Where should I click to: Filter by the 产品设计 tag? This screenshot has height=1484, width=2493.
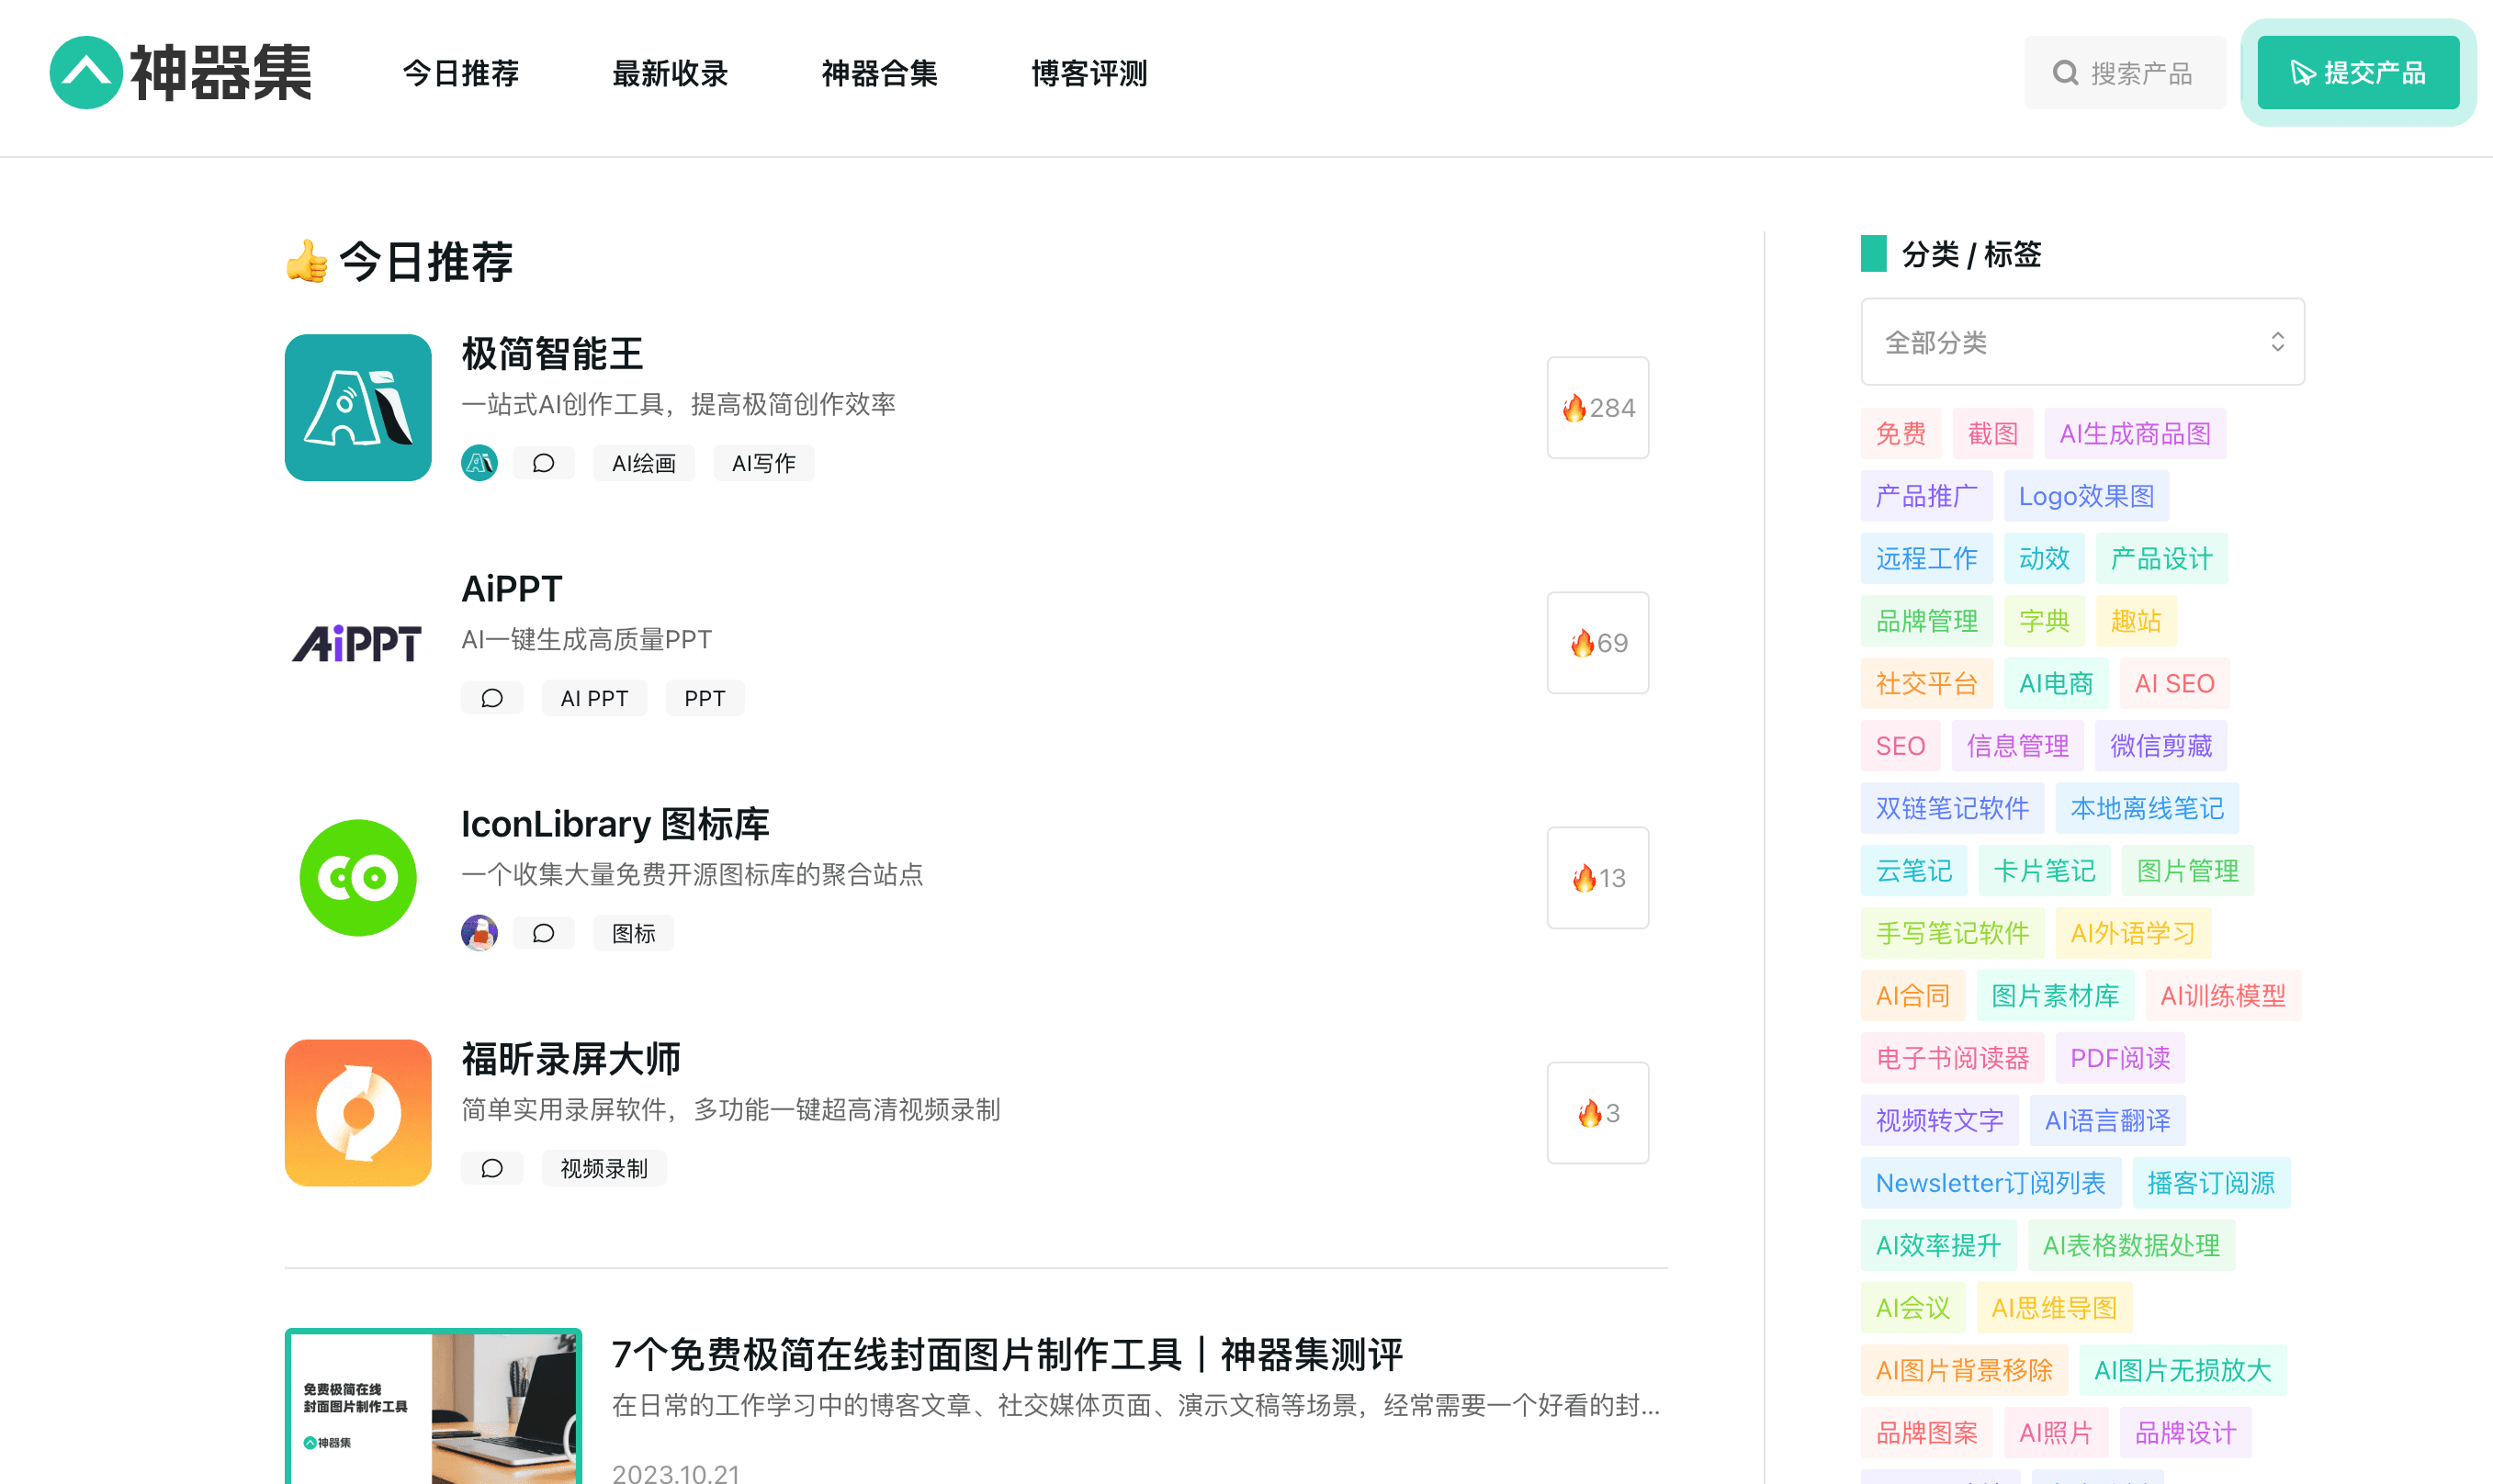tap(2162, 558)
